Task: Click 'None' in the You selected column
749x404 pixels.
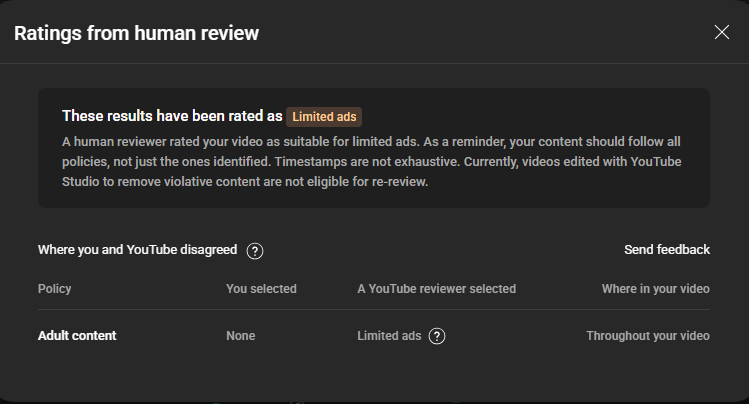Action: click(241, 336)
